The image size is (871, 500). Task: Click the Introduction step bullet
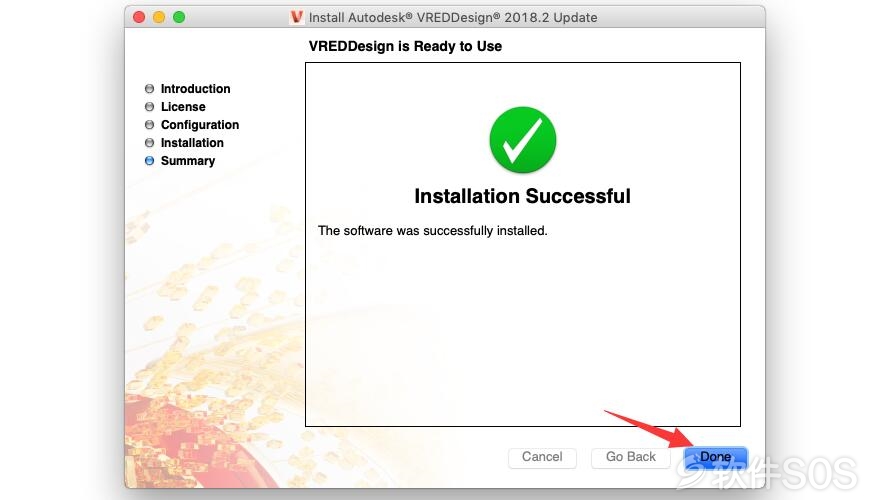(149, 88)
